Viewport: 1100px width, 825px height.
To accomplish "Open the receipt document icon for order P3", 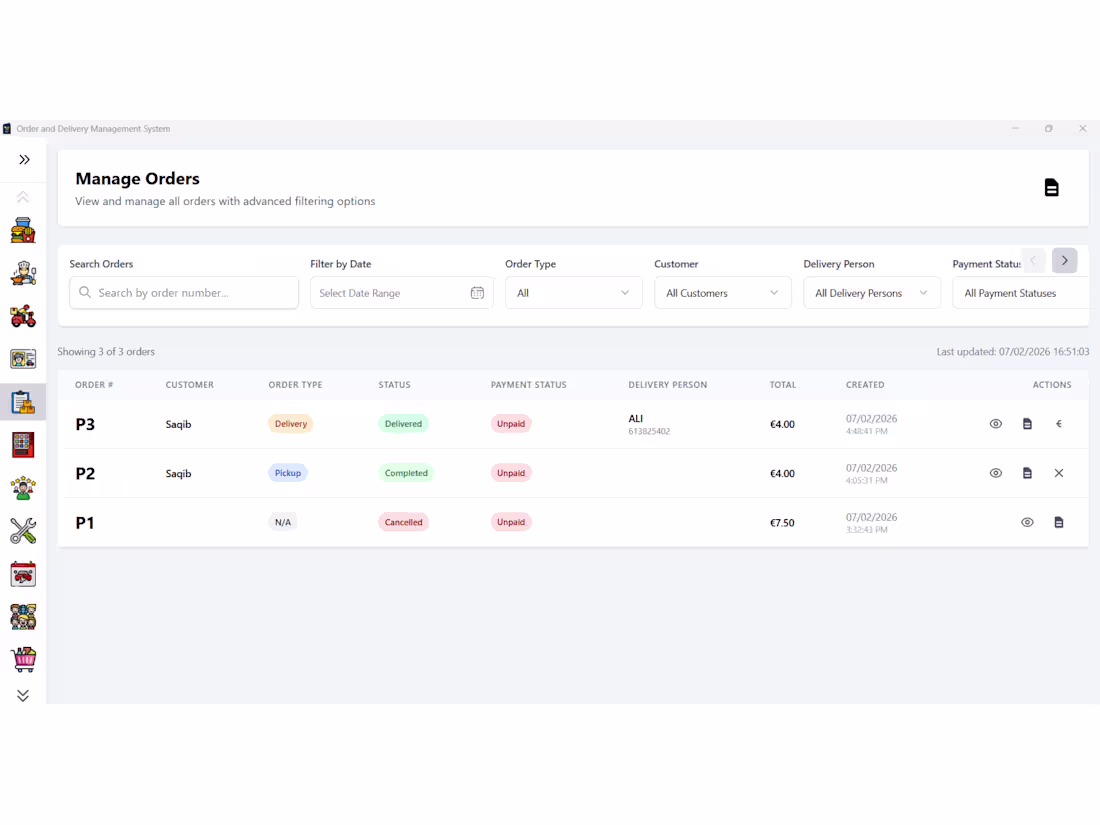I will pos(1027,424).
